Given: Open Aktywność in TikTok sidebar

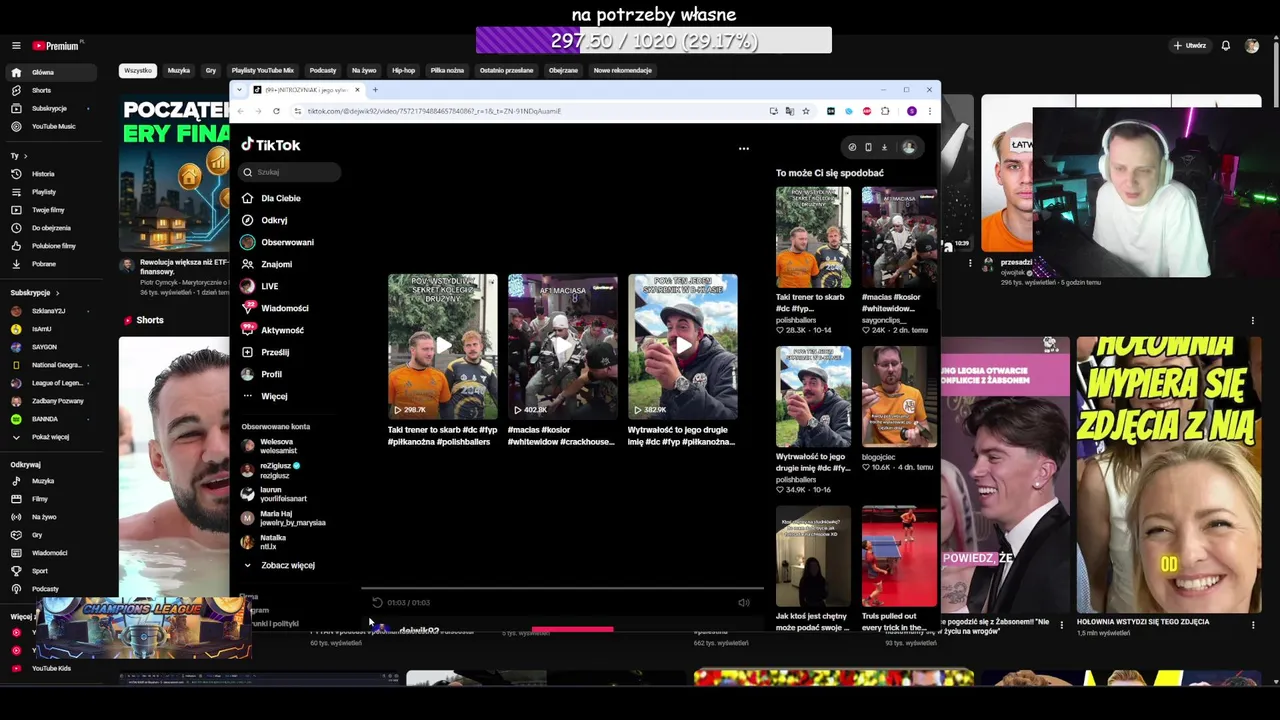Looking at the screenshot, I should [282, 330].
